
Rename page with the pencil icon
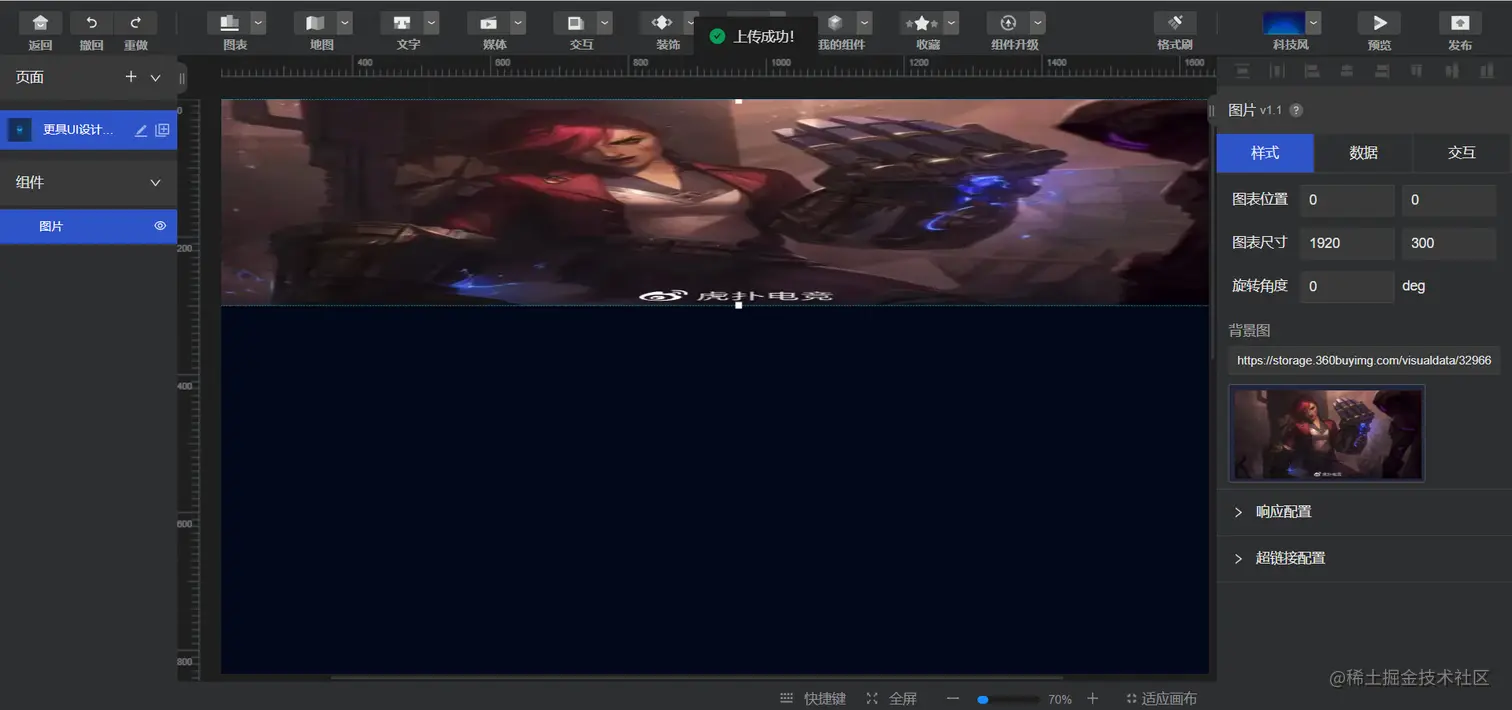pos(141,130)
